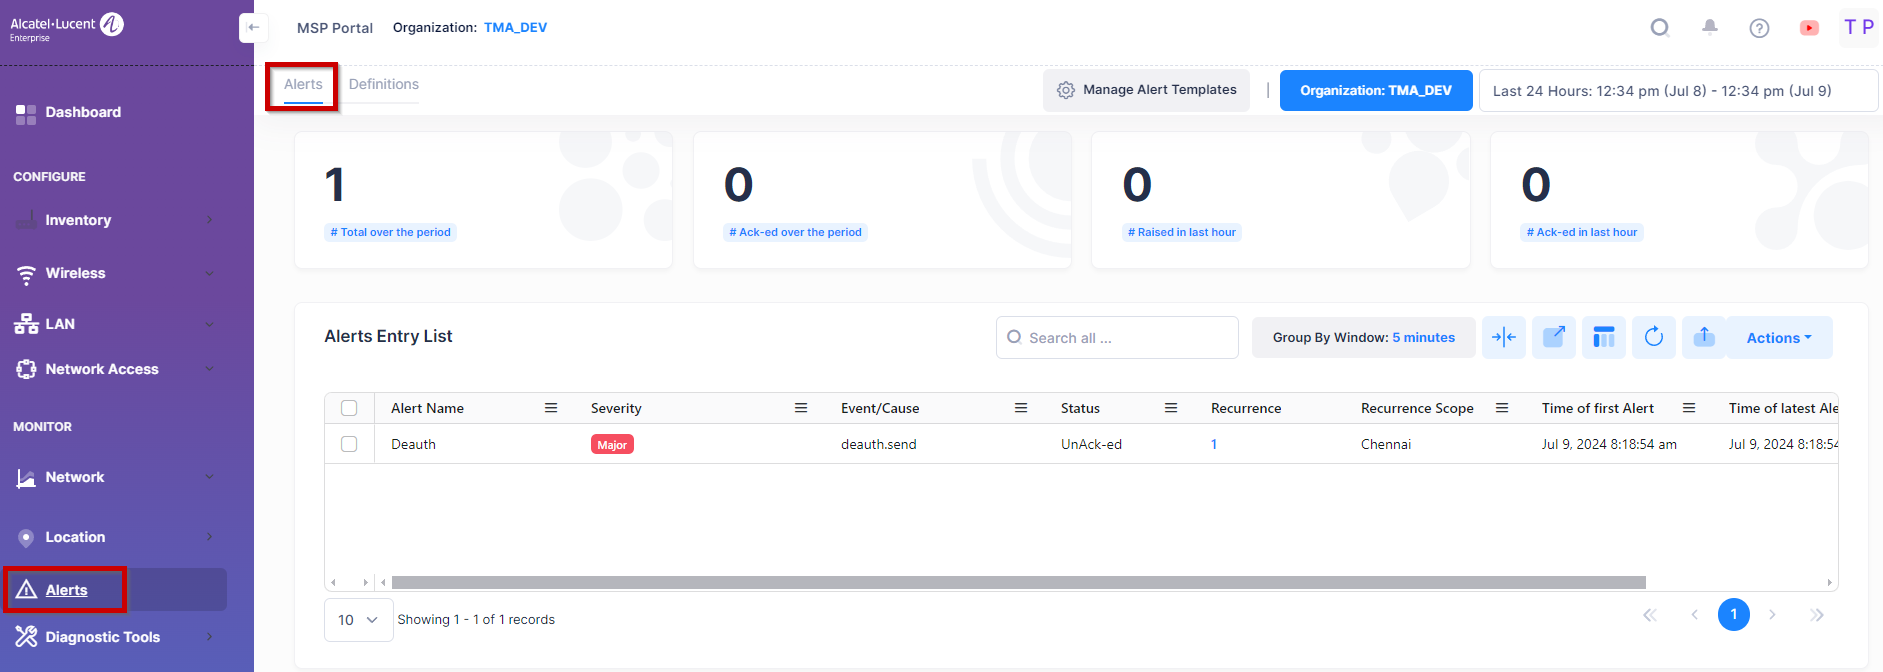1883x672 pixels.
Task: Open the Actions dropdown
Action: pos(1778,338)
